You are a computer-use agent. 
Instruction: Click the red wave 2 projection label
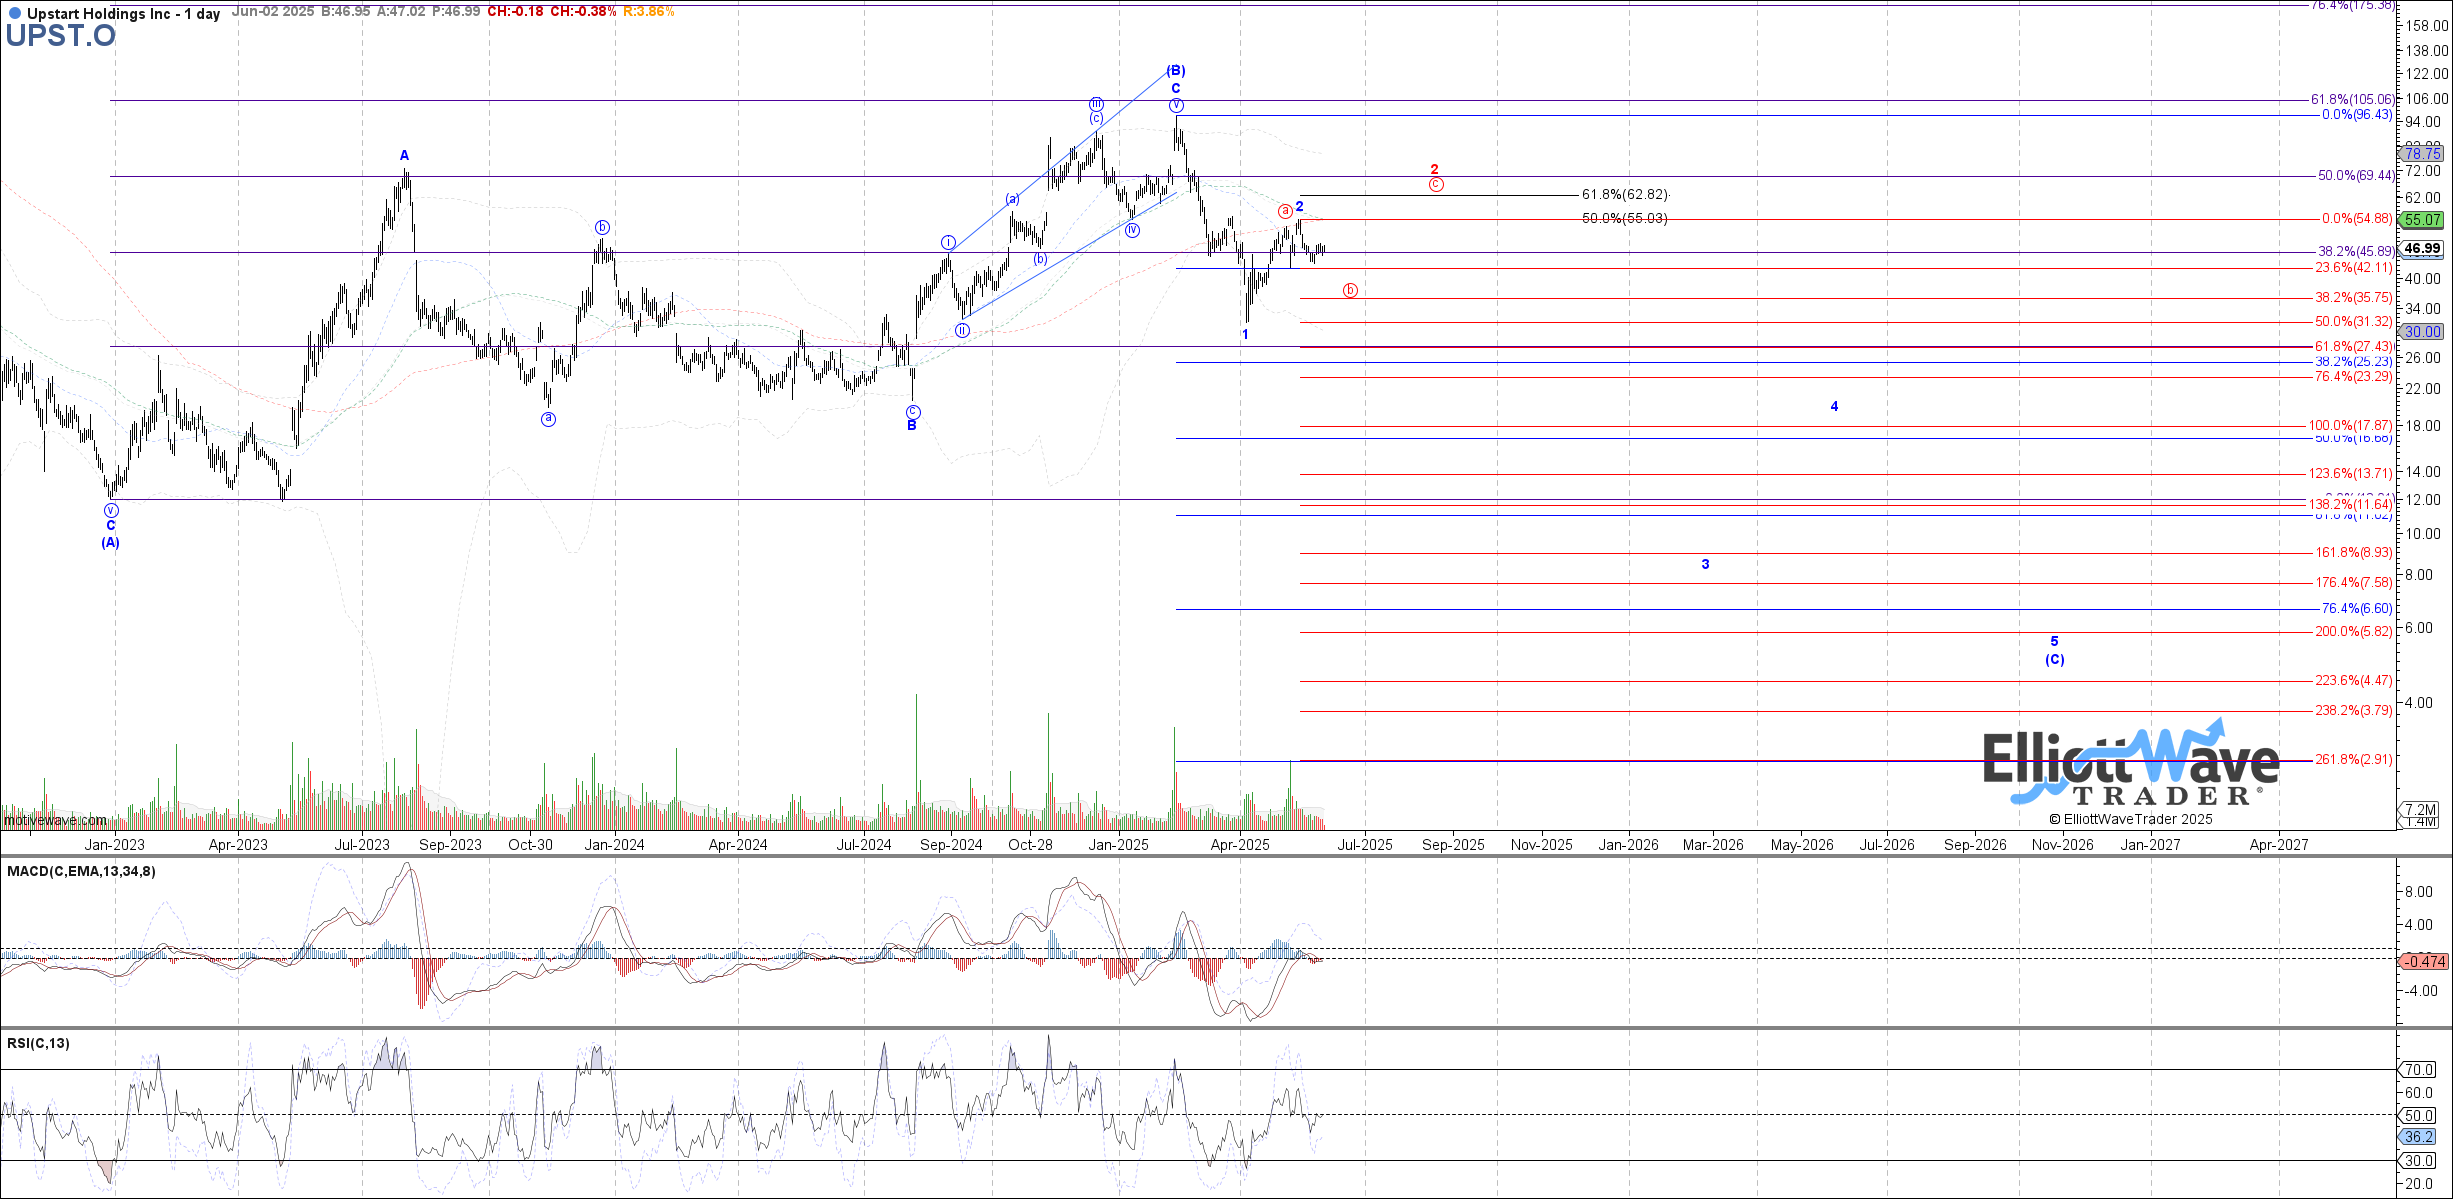pyautogui.click(x=1434, y=170)
